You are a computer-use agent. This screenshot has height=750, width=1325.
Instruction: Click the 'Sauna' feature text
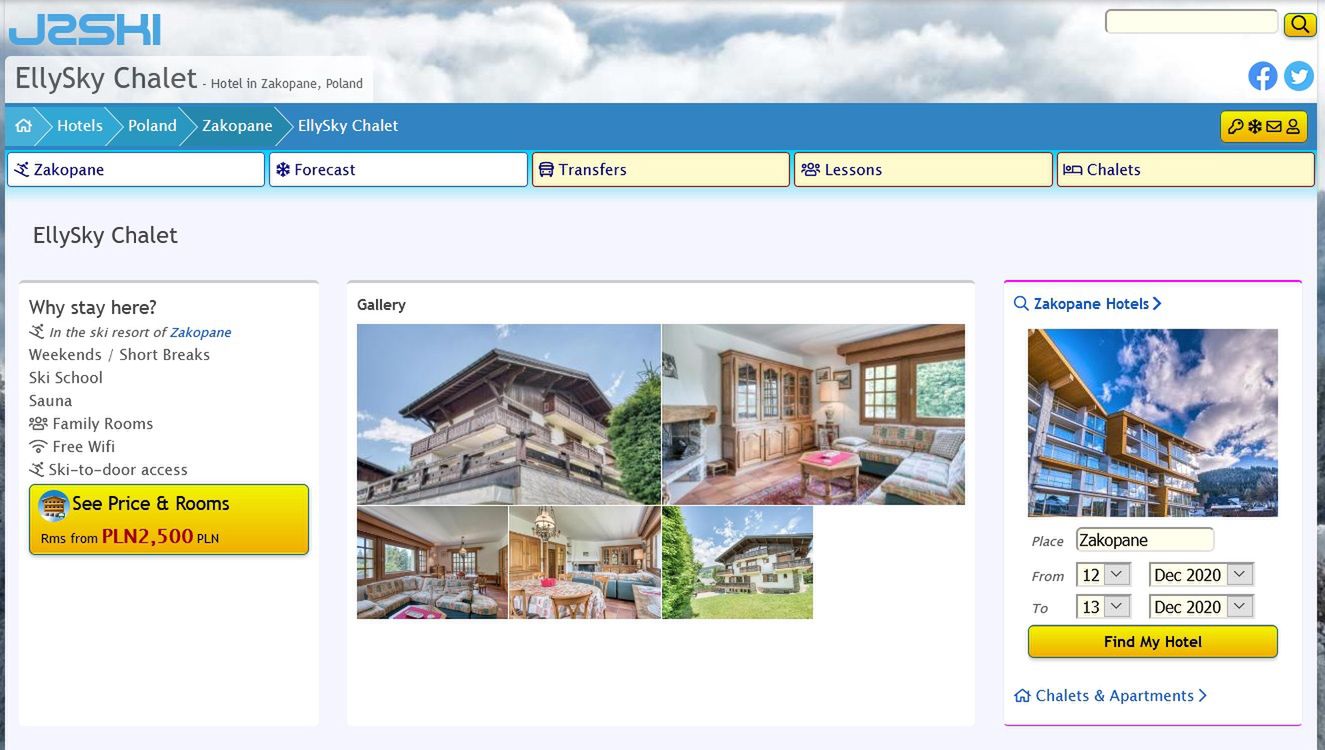pyautogui.click(x=51, y=401)
